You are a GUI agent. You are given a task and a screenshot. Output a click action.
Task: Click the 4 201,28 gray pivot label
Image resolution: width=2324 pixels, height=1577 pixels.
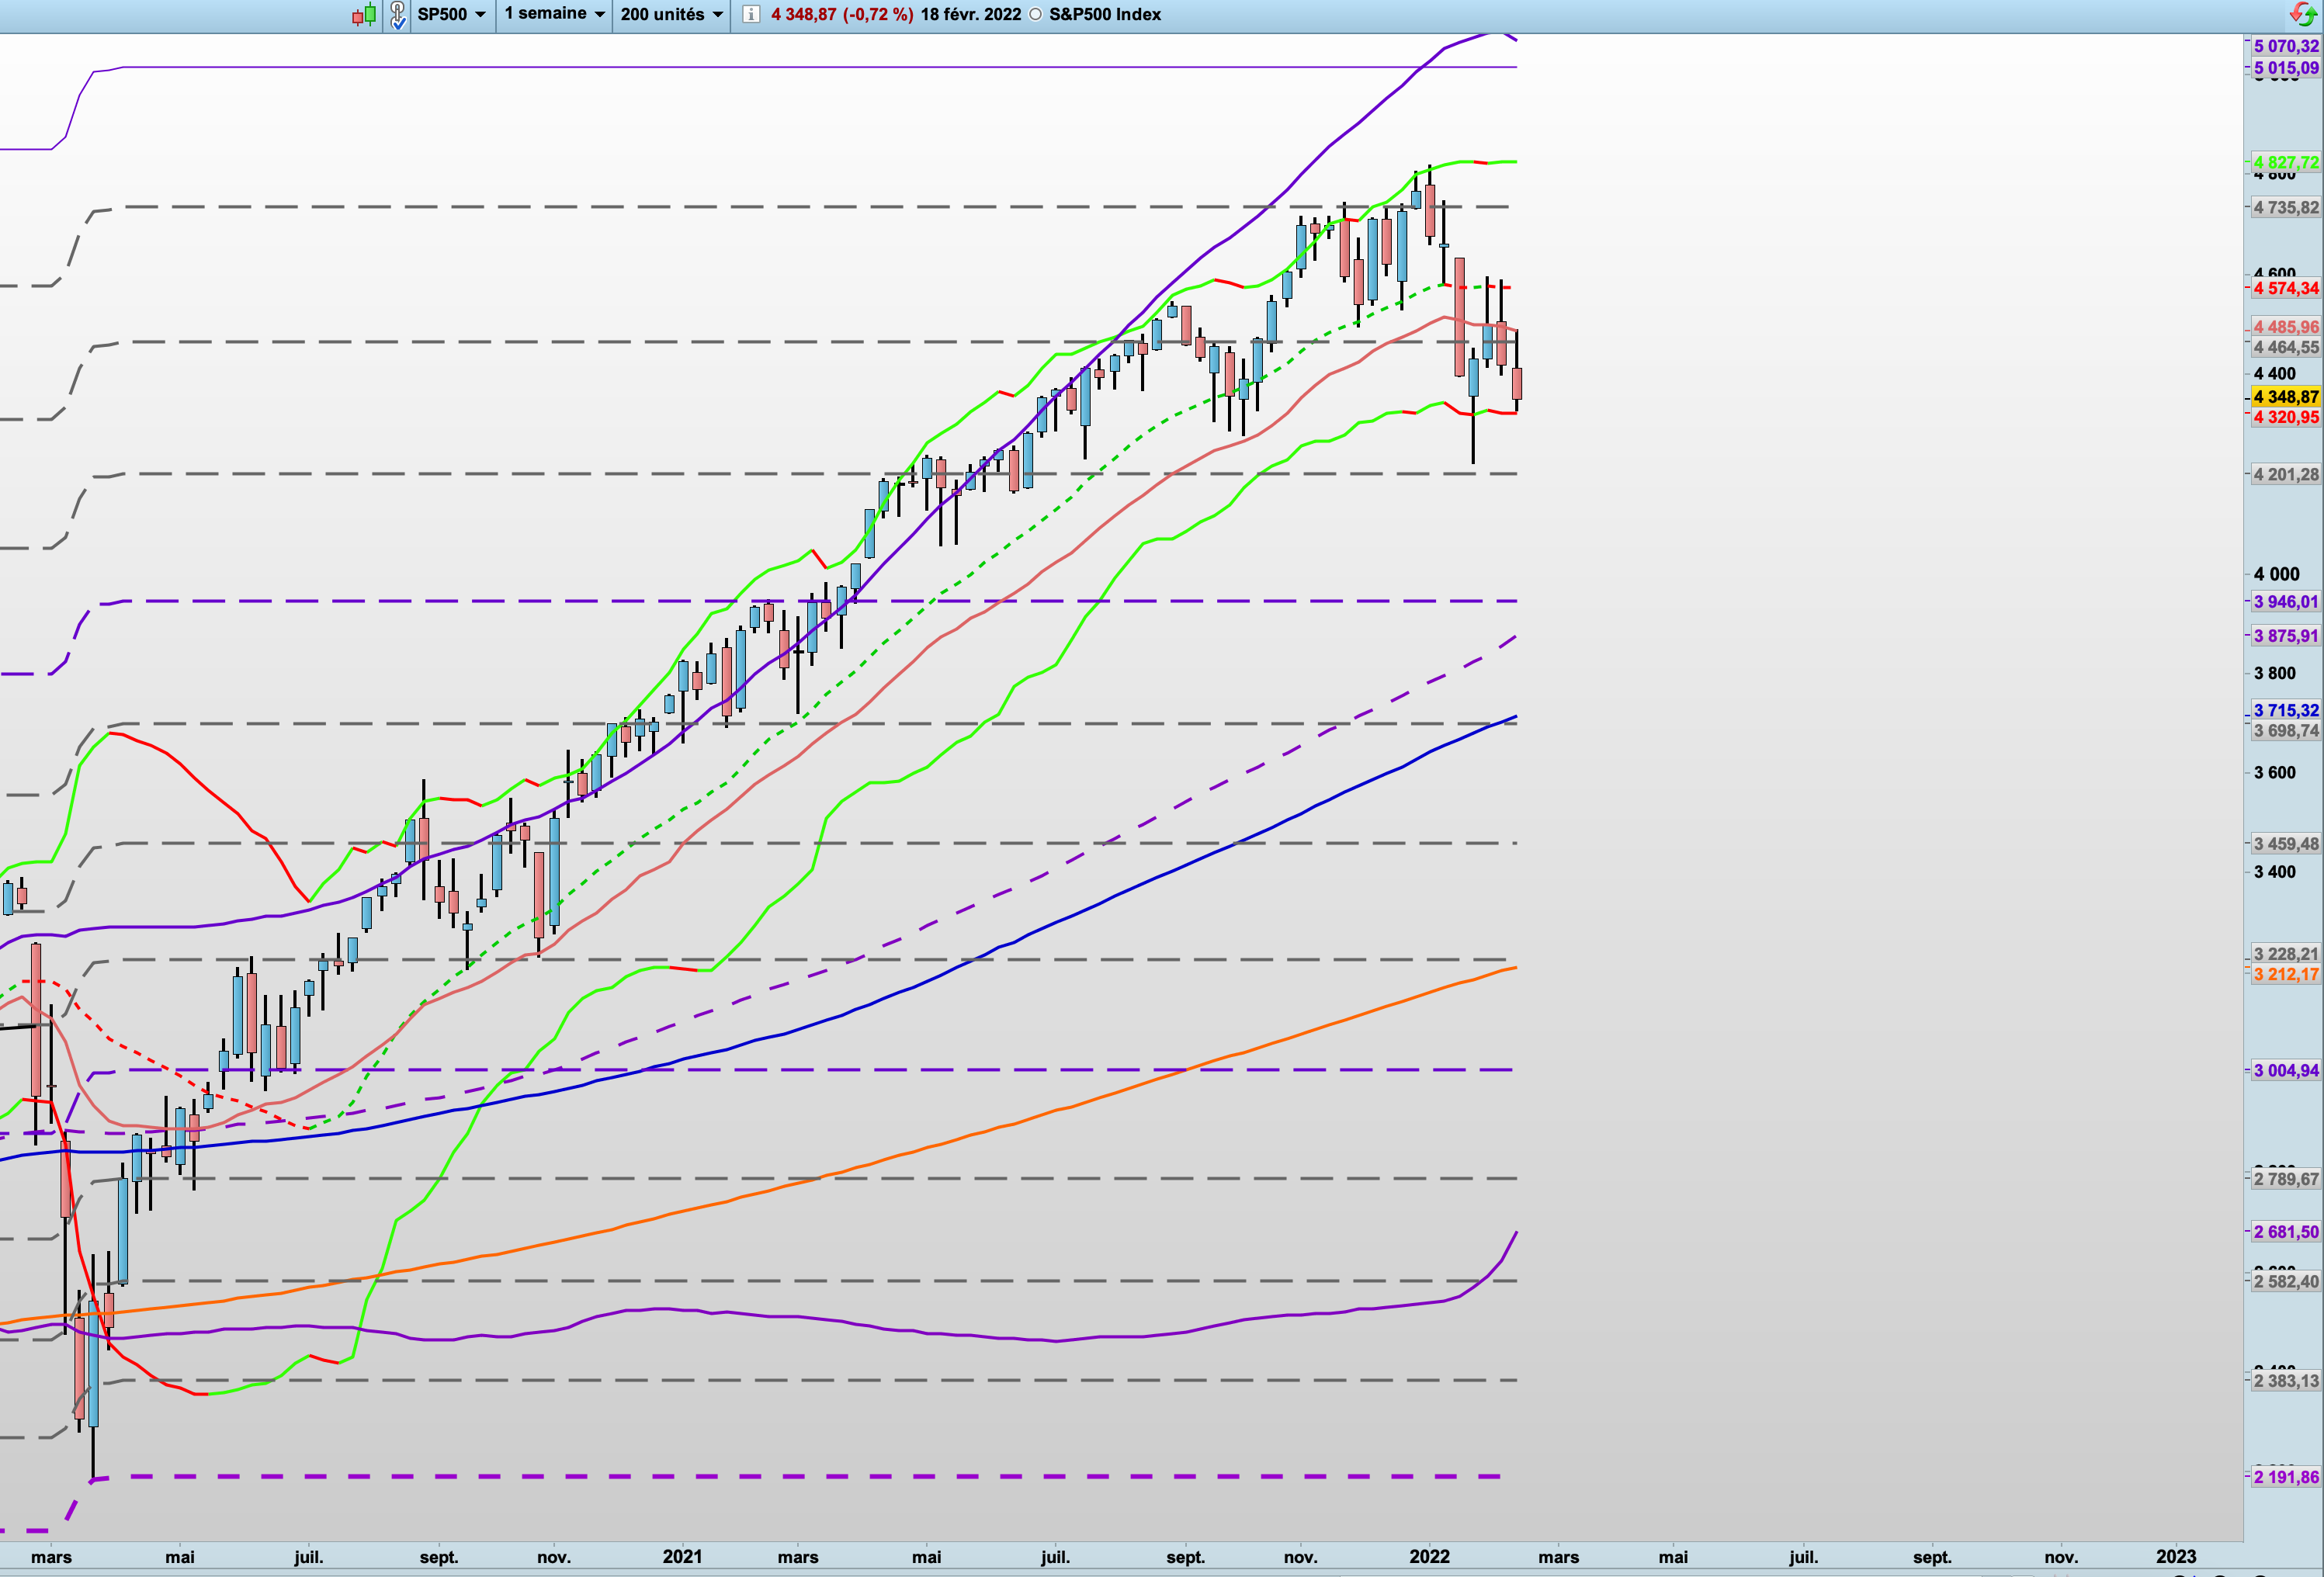click(2285, 474)
